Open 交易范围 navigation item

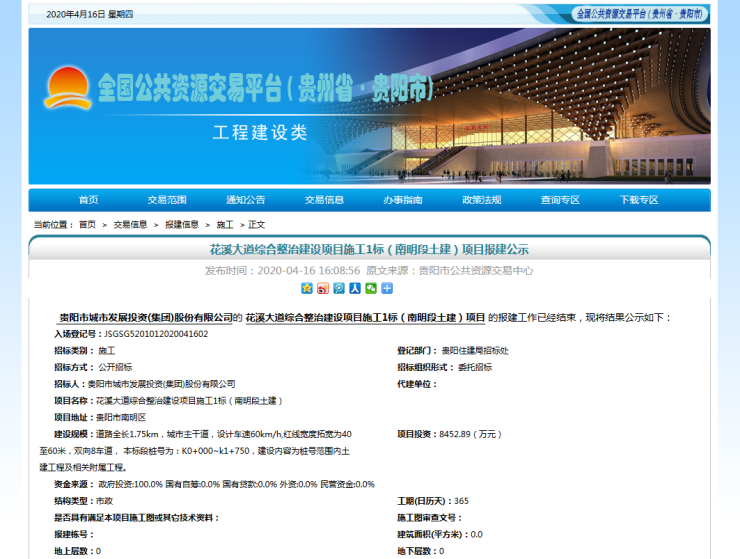pos(167,200)
